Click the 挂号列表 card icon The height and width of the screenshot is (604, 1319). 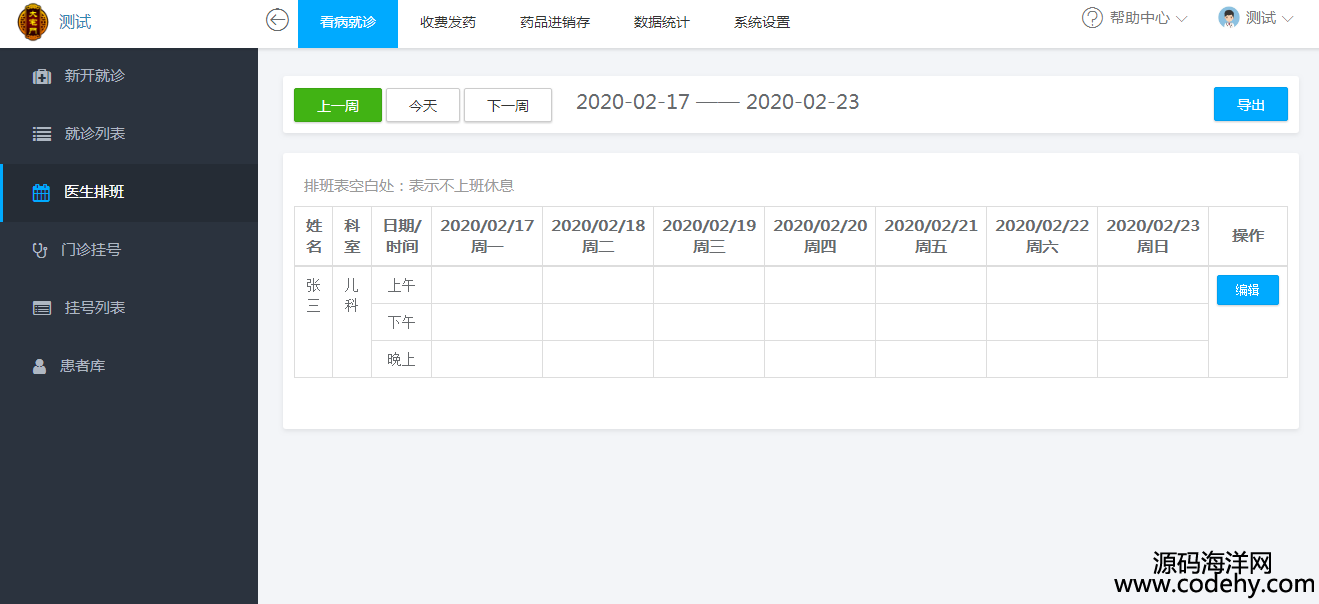tap(41, 308)
